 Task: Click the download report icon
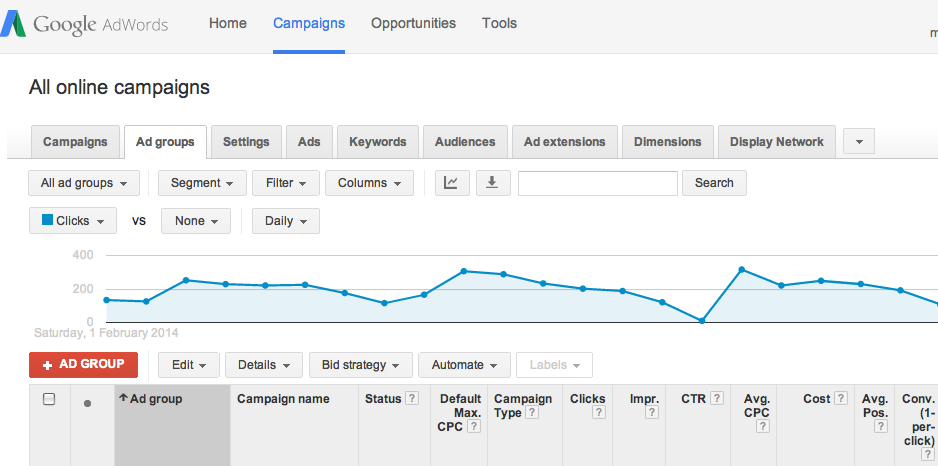point(492,183)
